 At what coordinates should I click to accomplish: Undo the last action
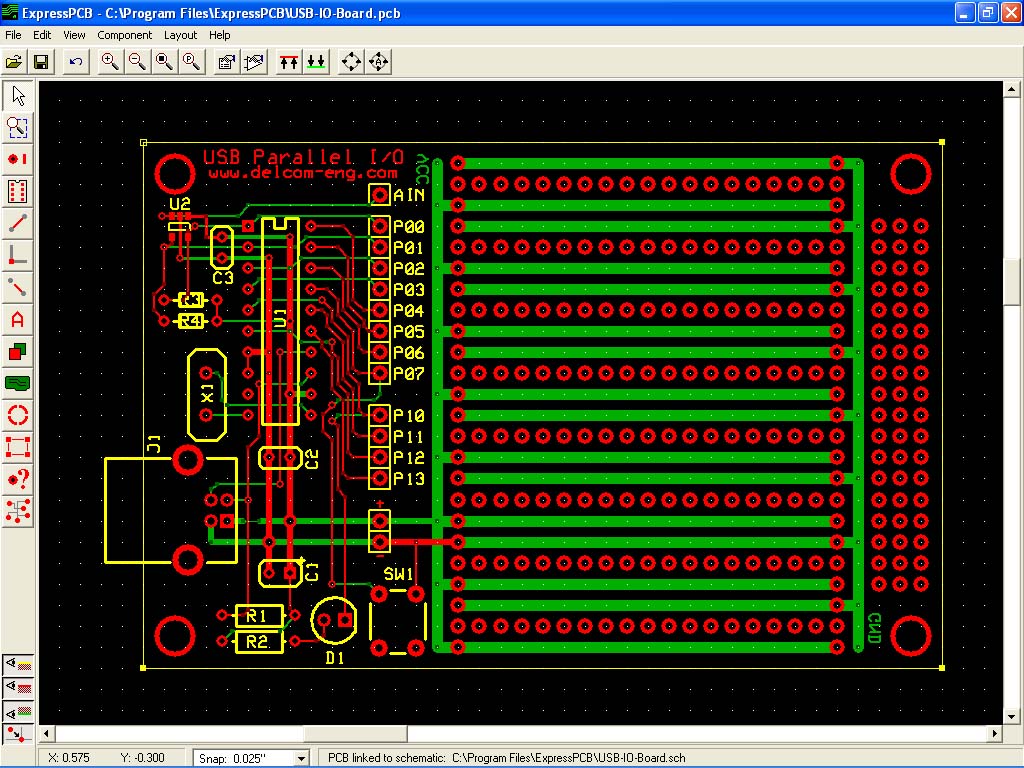[x=76, y=62]
